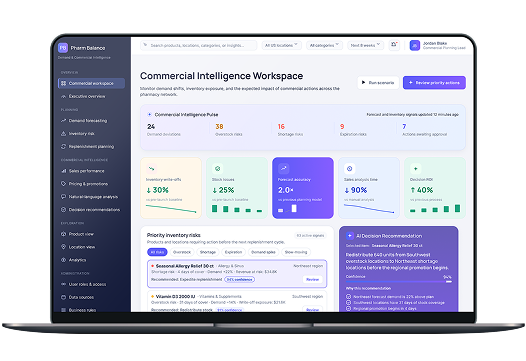Click the Forecast accuracy card icon
The width and height of the screenshot is (526, 361).
coord(283,169)
